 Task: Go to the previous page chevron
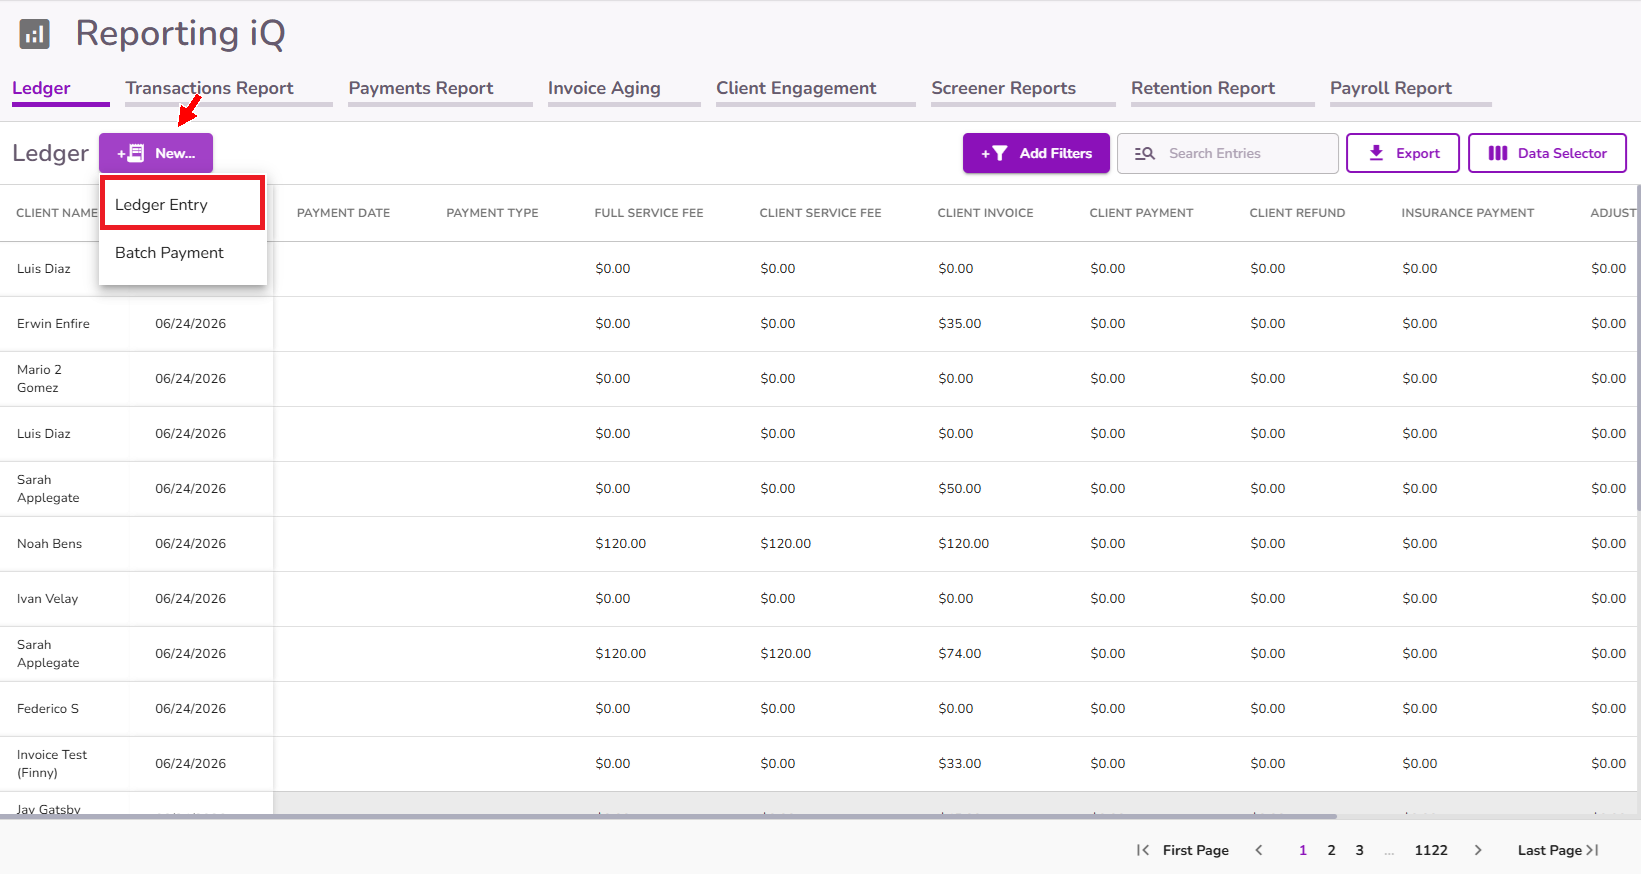1259,850
